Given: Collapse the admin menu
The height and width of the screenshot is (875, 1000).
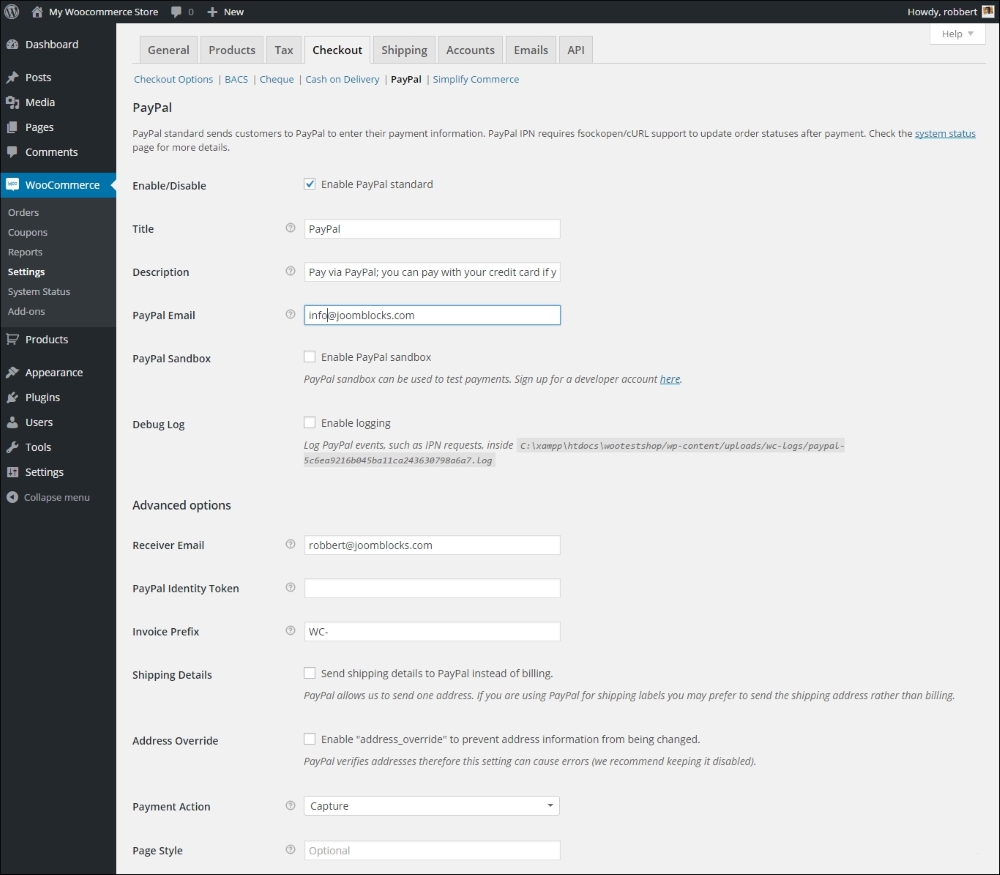Looking at the screenshot, I should tap(14, 497).
